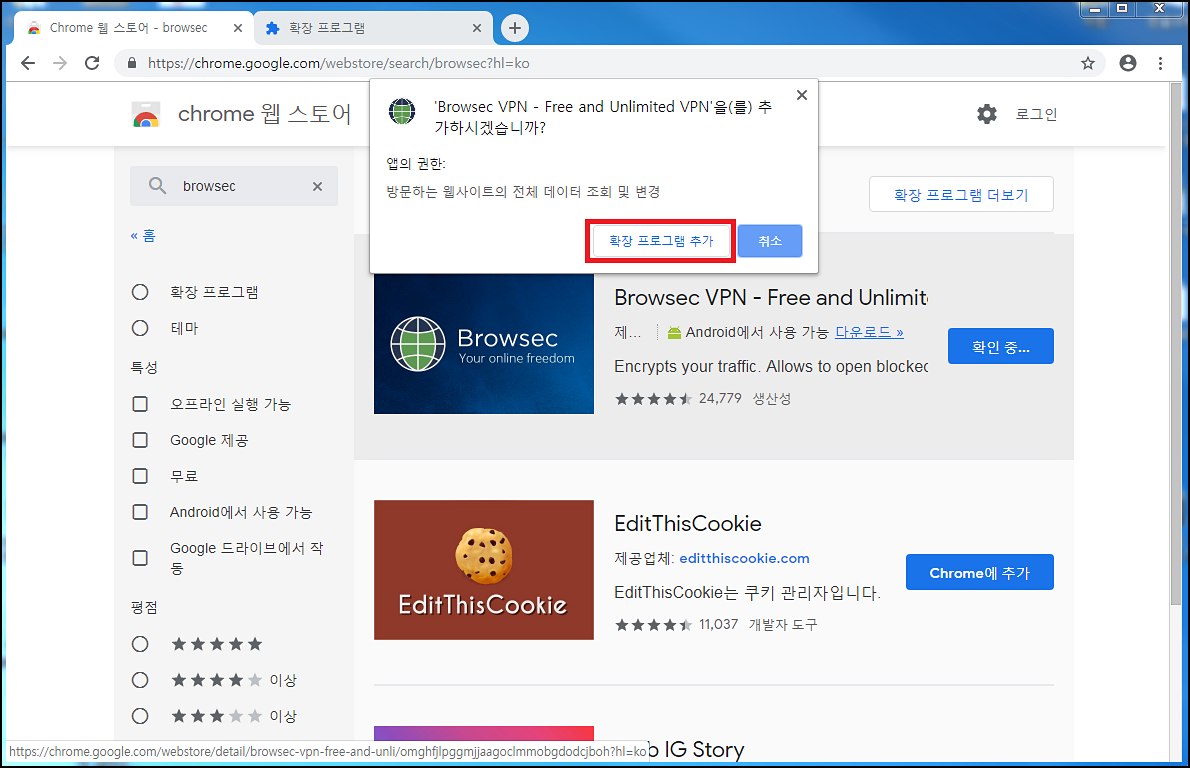Click the 개발자 도구 category label

click(x=782, y=625)
